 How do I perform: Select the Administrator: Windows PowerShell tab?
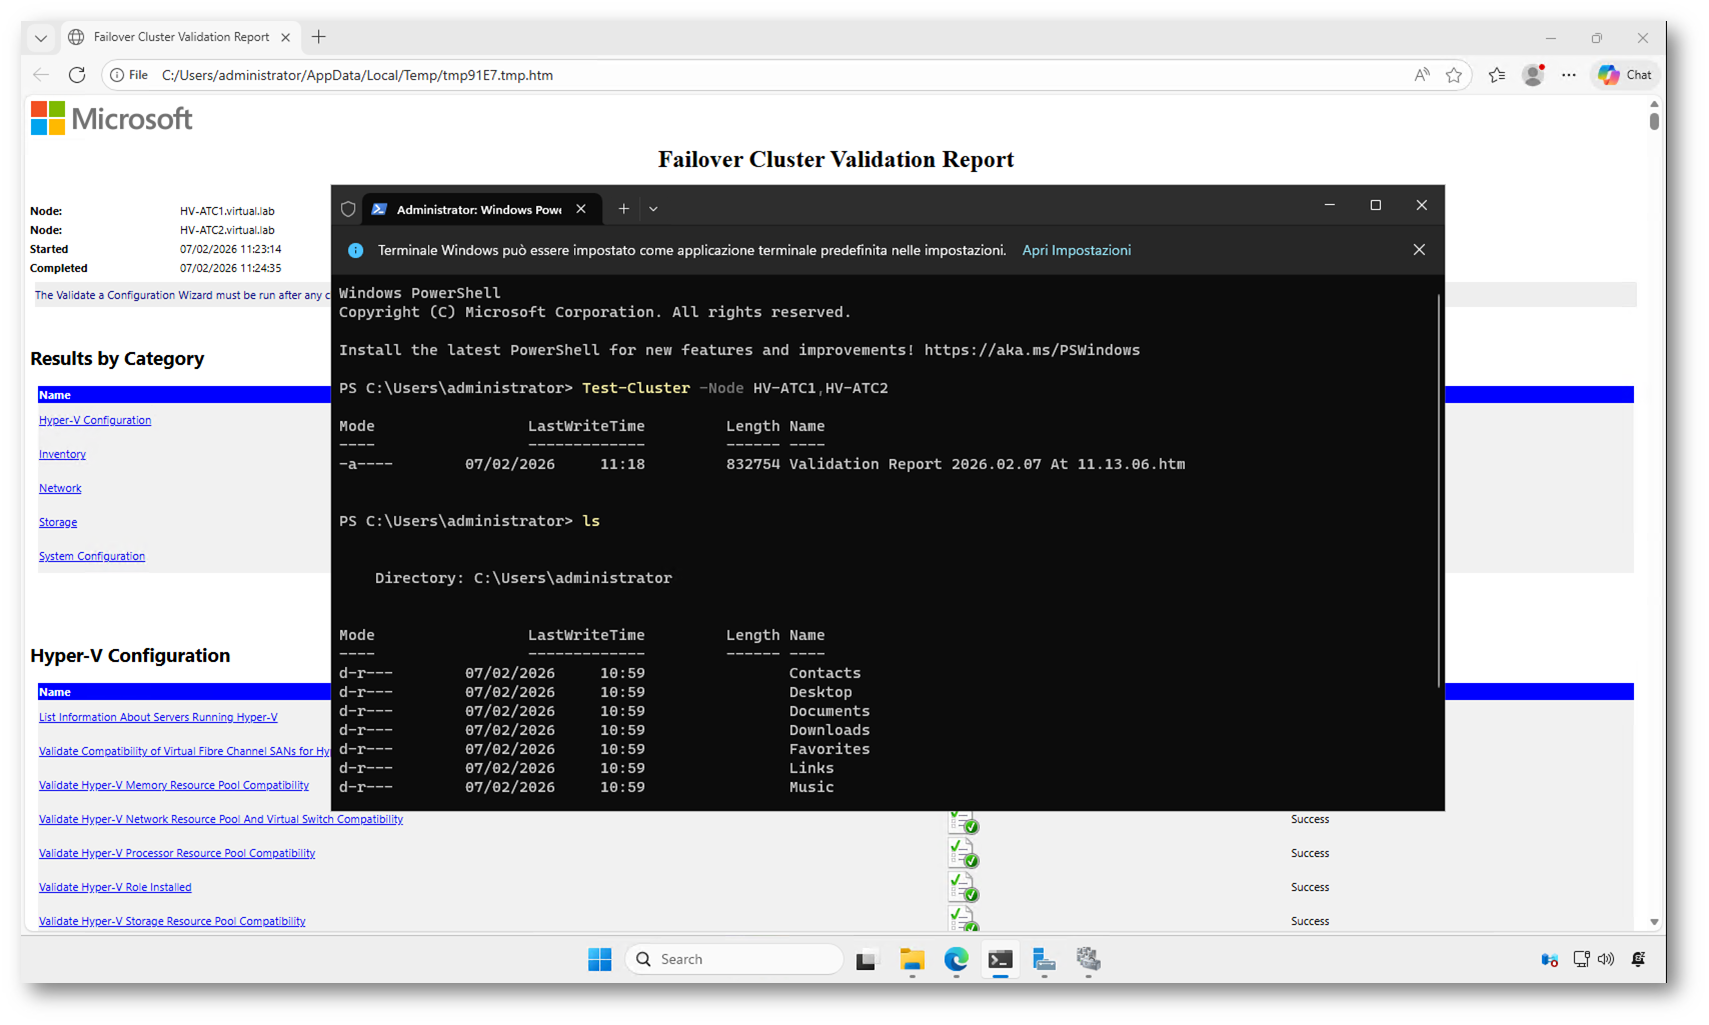(478, 209)
